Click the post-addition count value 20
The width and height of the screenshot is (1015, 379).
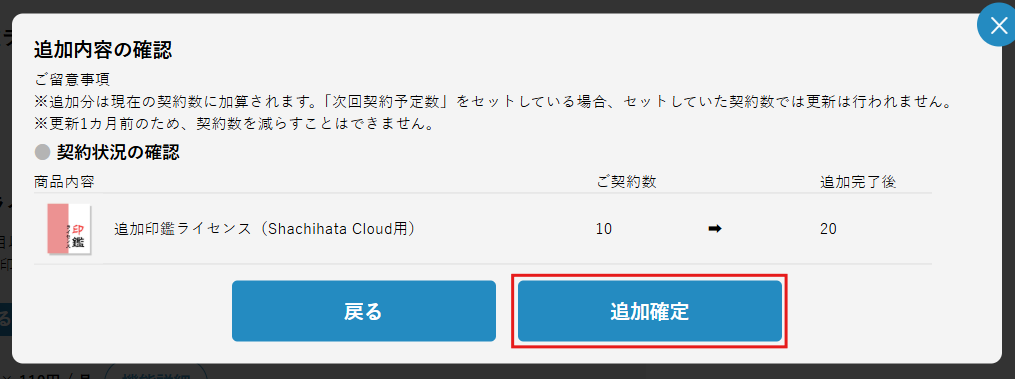[x=828, y=229]
